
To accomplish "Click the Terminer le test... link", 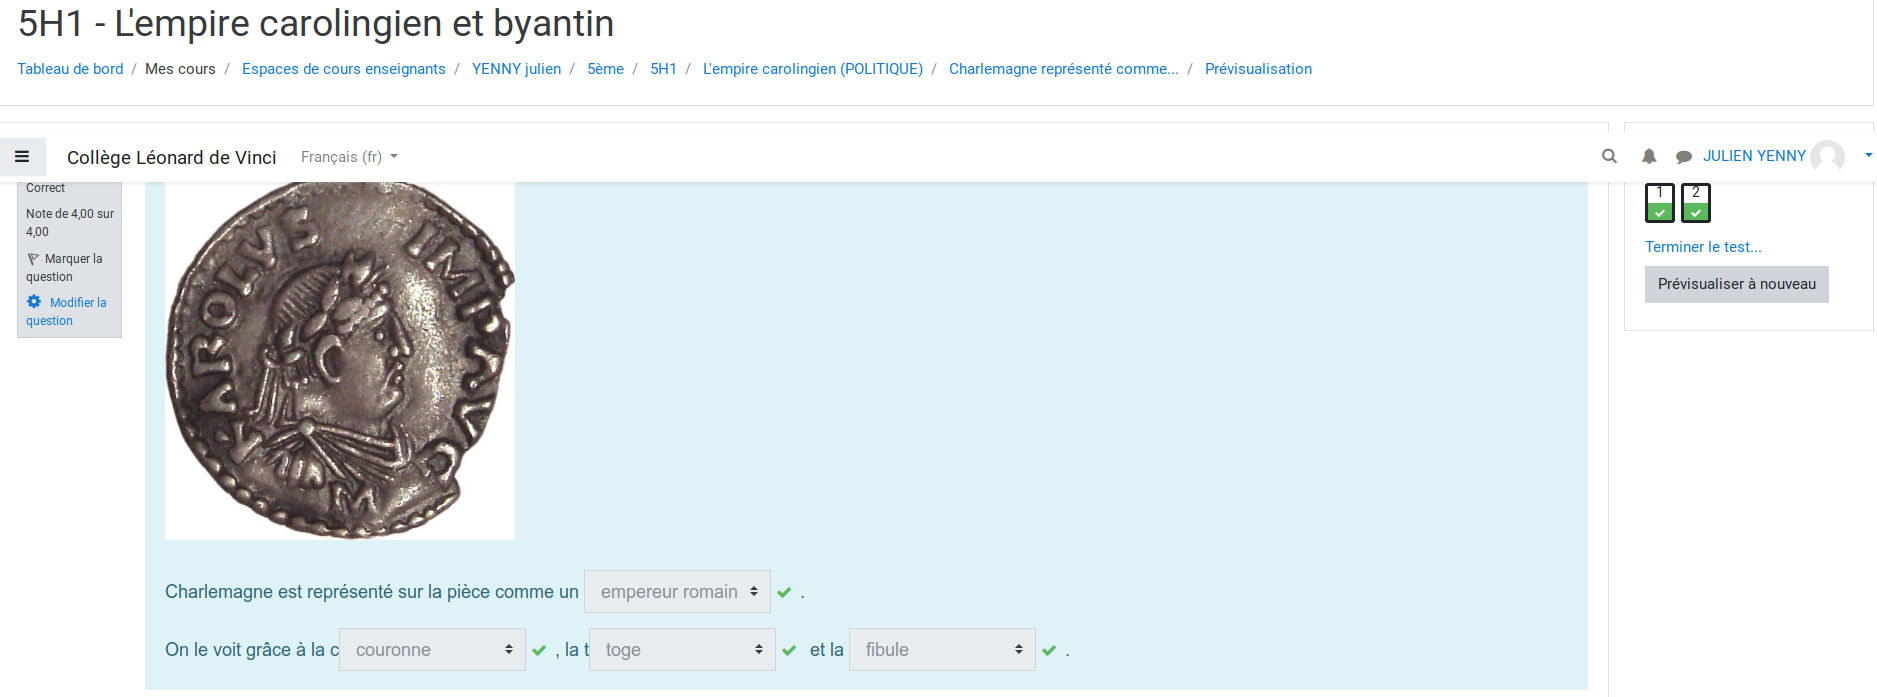I will click(1703, 247).
